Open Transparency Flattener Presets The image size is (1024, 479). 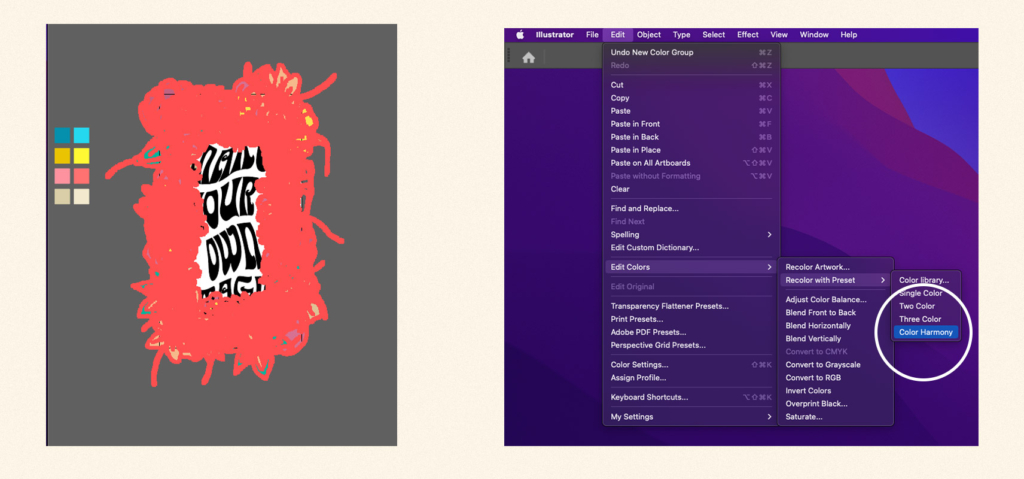point(692,306)
